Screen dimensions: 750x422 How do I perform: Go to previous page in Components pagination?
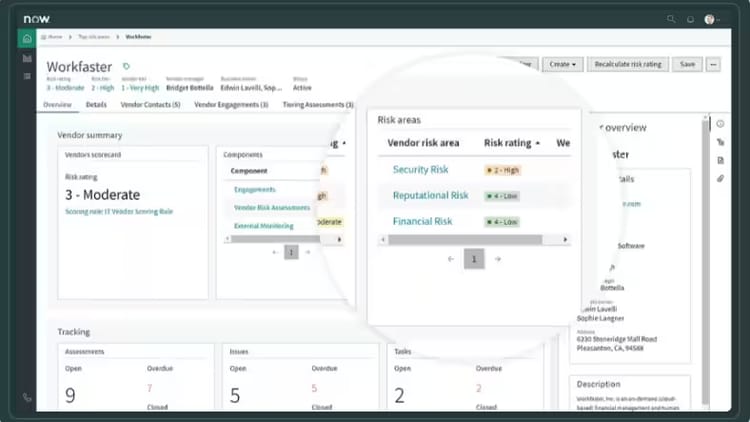tap(275, 252)
